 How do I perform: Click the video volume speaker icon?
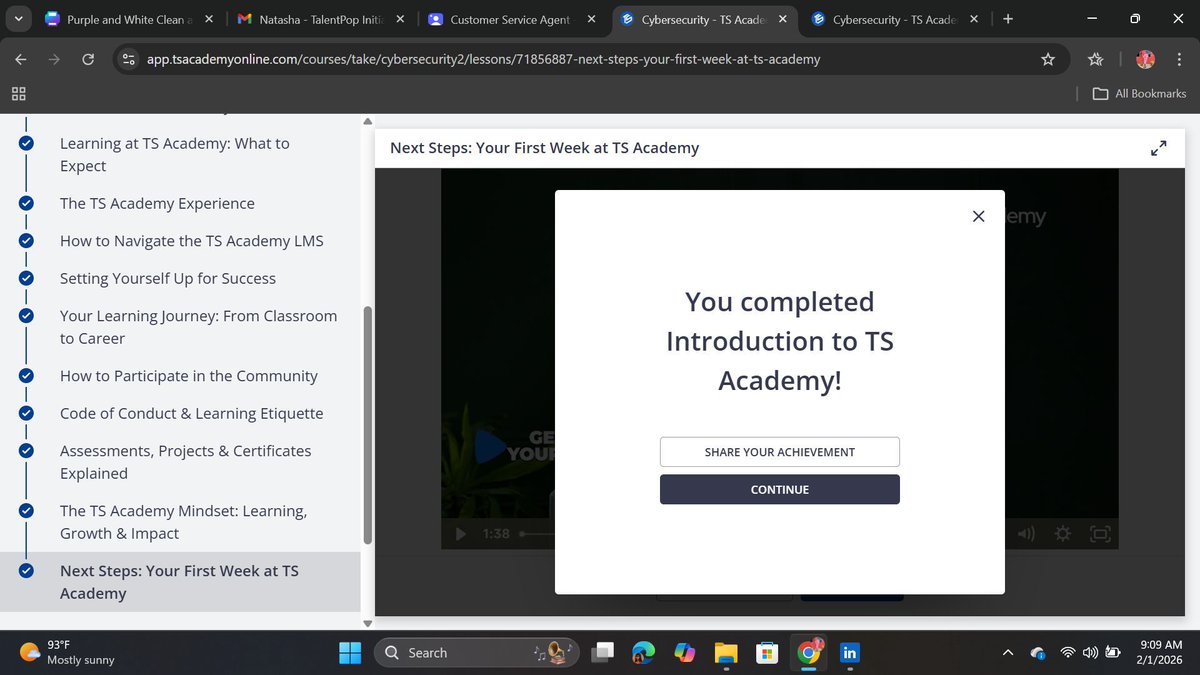[1028, 534]
